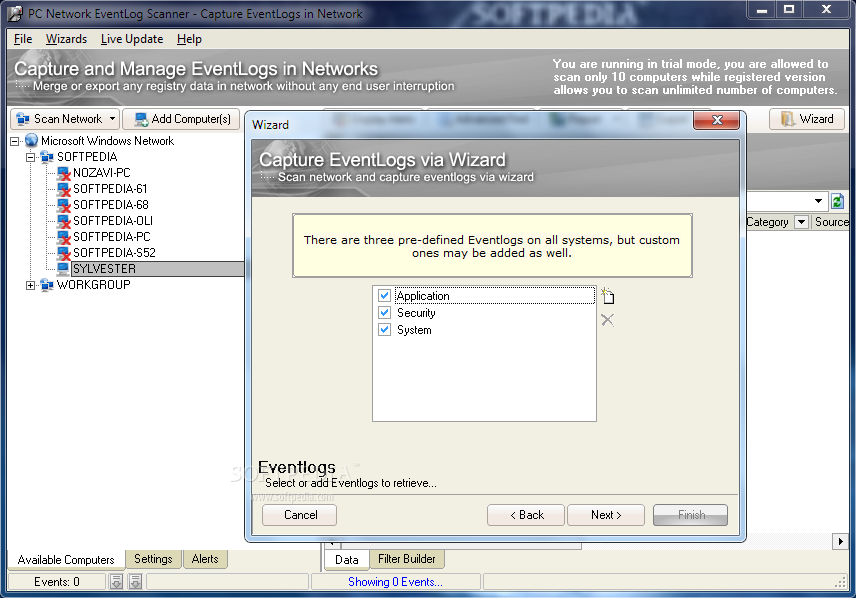Open the Help menu
Image resolution: width=856 pixels, height=598 pixels.
point(189,39)
